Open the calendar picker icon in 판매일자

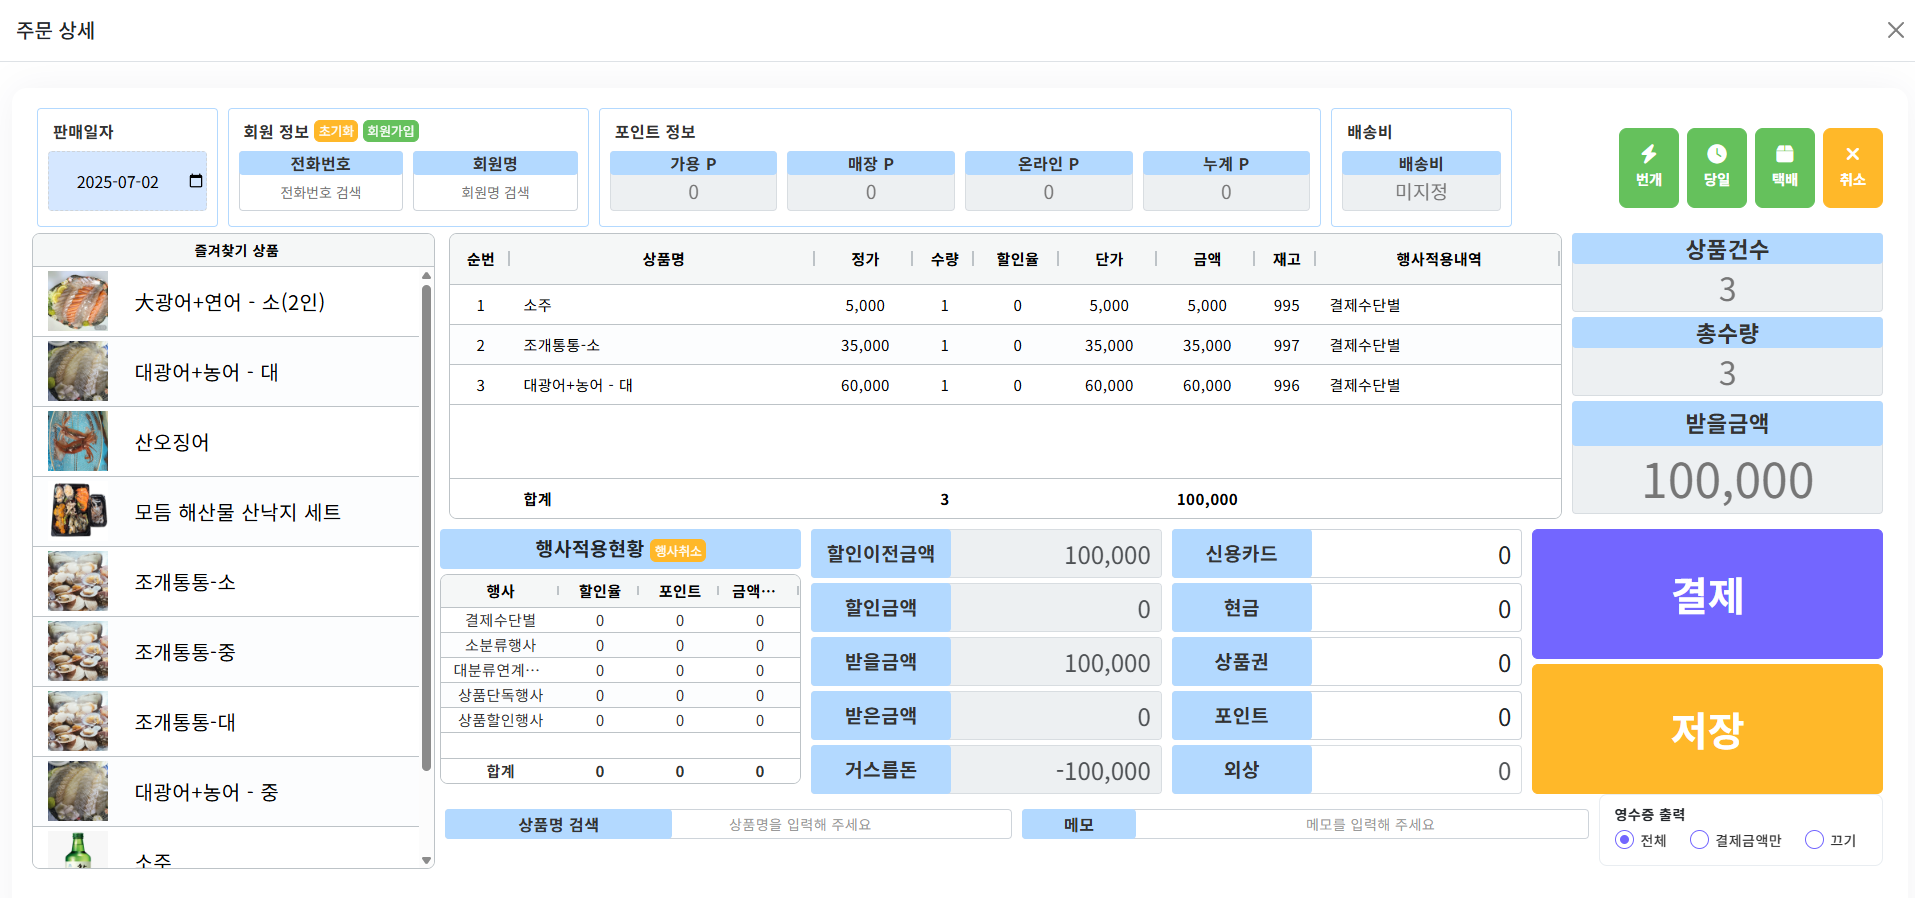pos(196,181)
